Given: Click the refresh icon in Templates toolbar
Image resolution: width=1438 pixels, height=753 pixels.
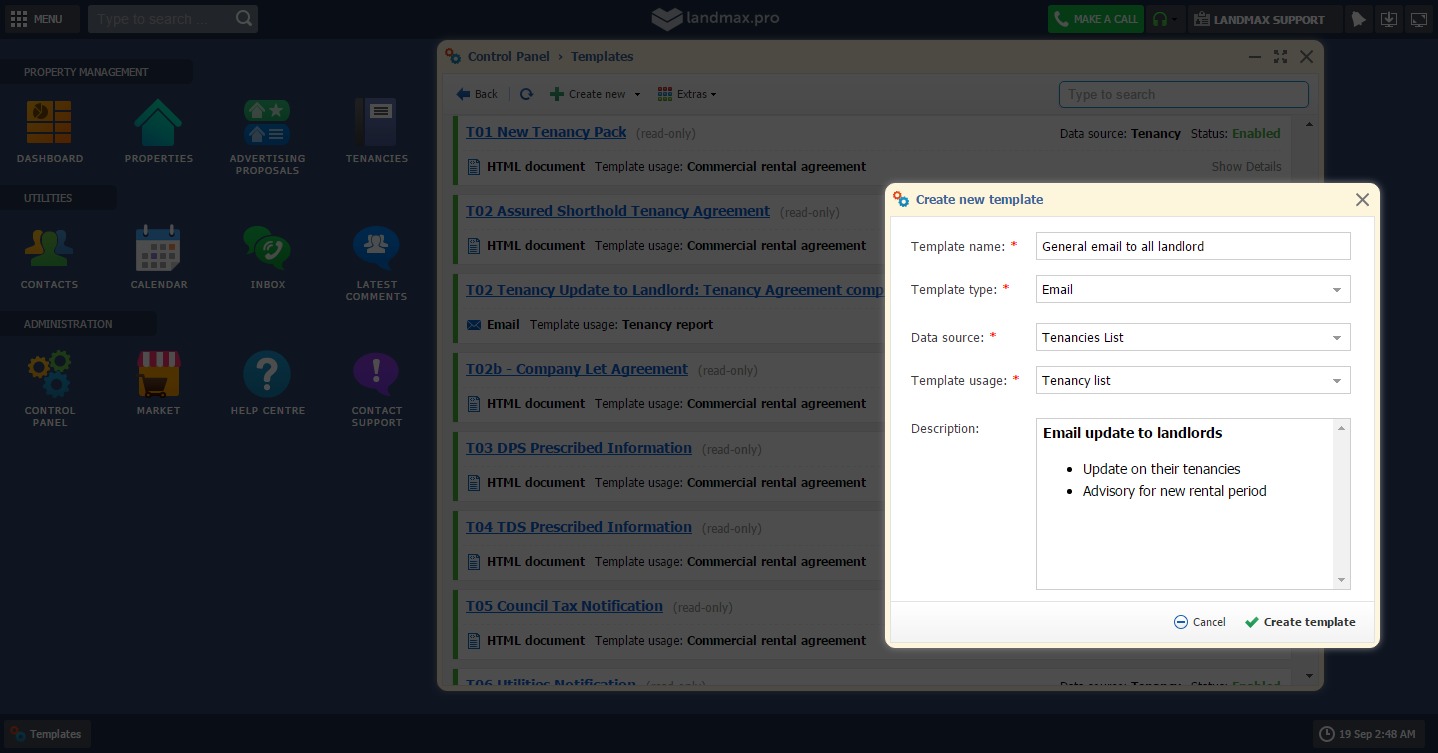Looking at the screenshot, I should click(526, 94).
